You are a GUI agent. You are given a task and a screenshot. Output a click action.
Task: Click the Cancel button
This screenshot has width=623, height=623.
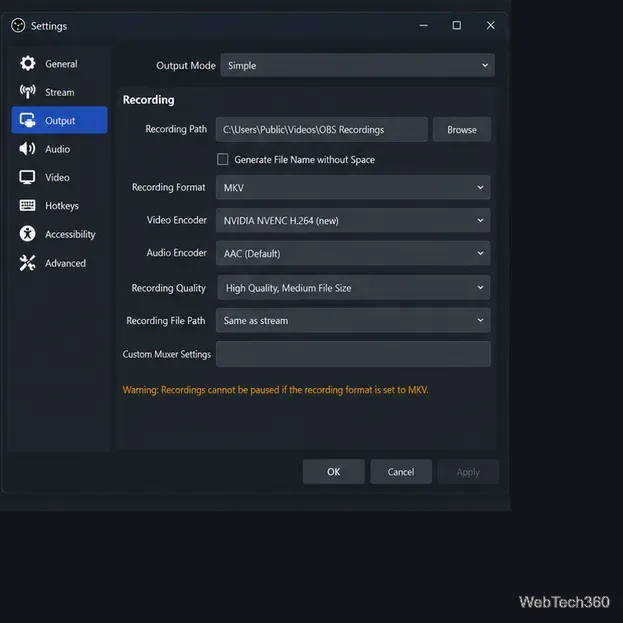click(x=401, y=472)
